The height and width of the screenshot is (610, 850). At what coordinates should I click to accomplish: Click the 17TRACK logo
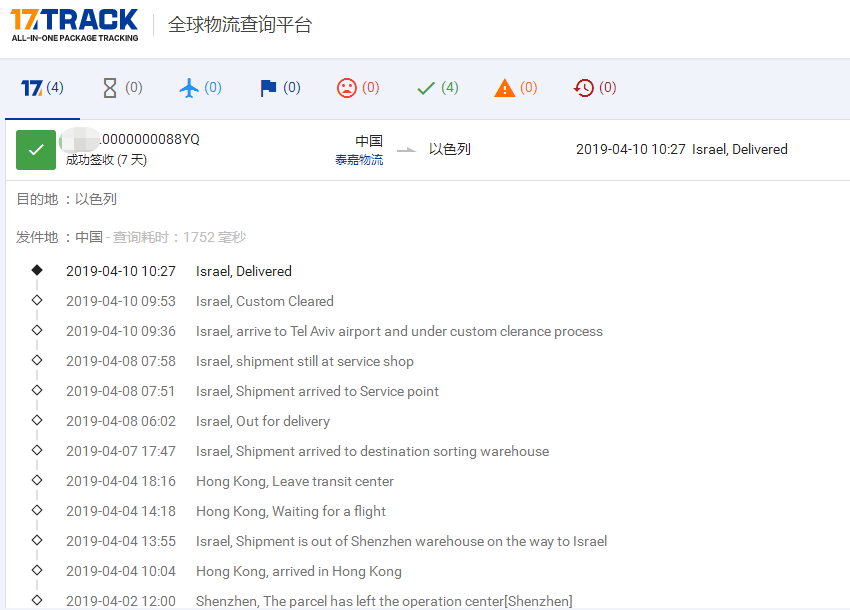(x=72, y=22)
